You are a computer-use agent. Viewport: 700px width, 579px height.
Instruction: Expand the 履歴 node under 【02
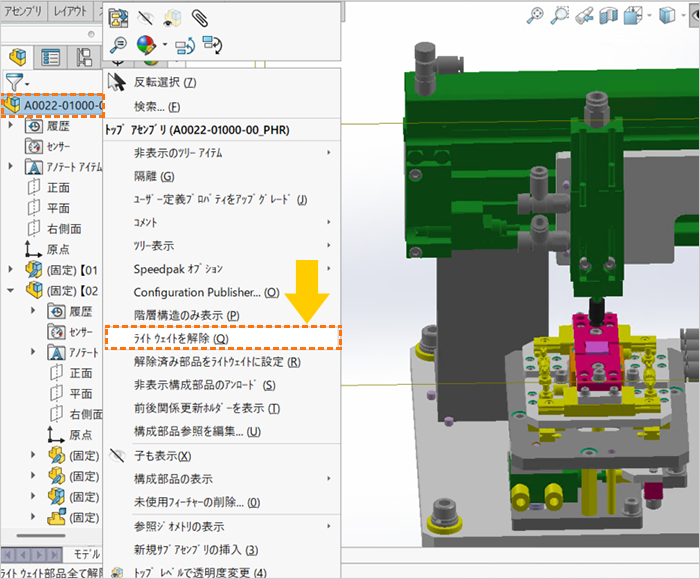coord(33,310)
